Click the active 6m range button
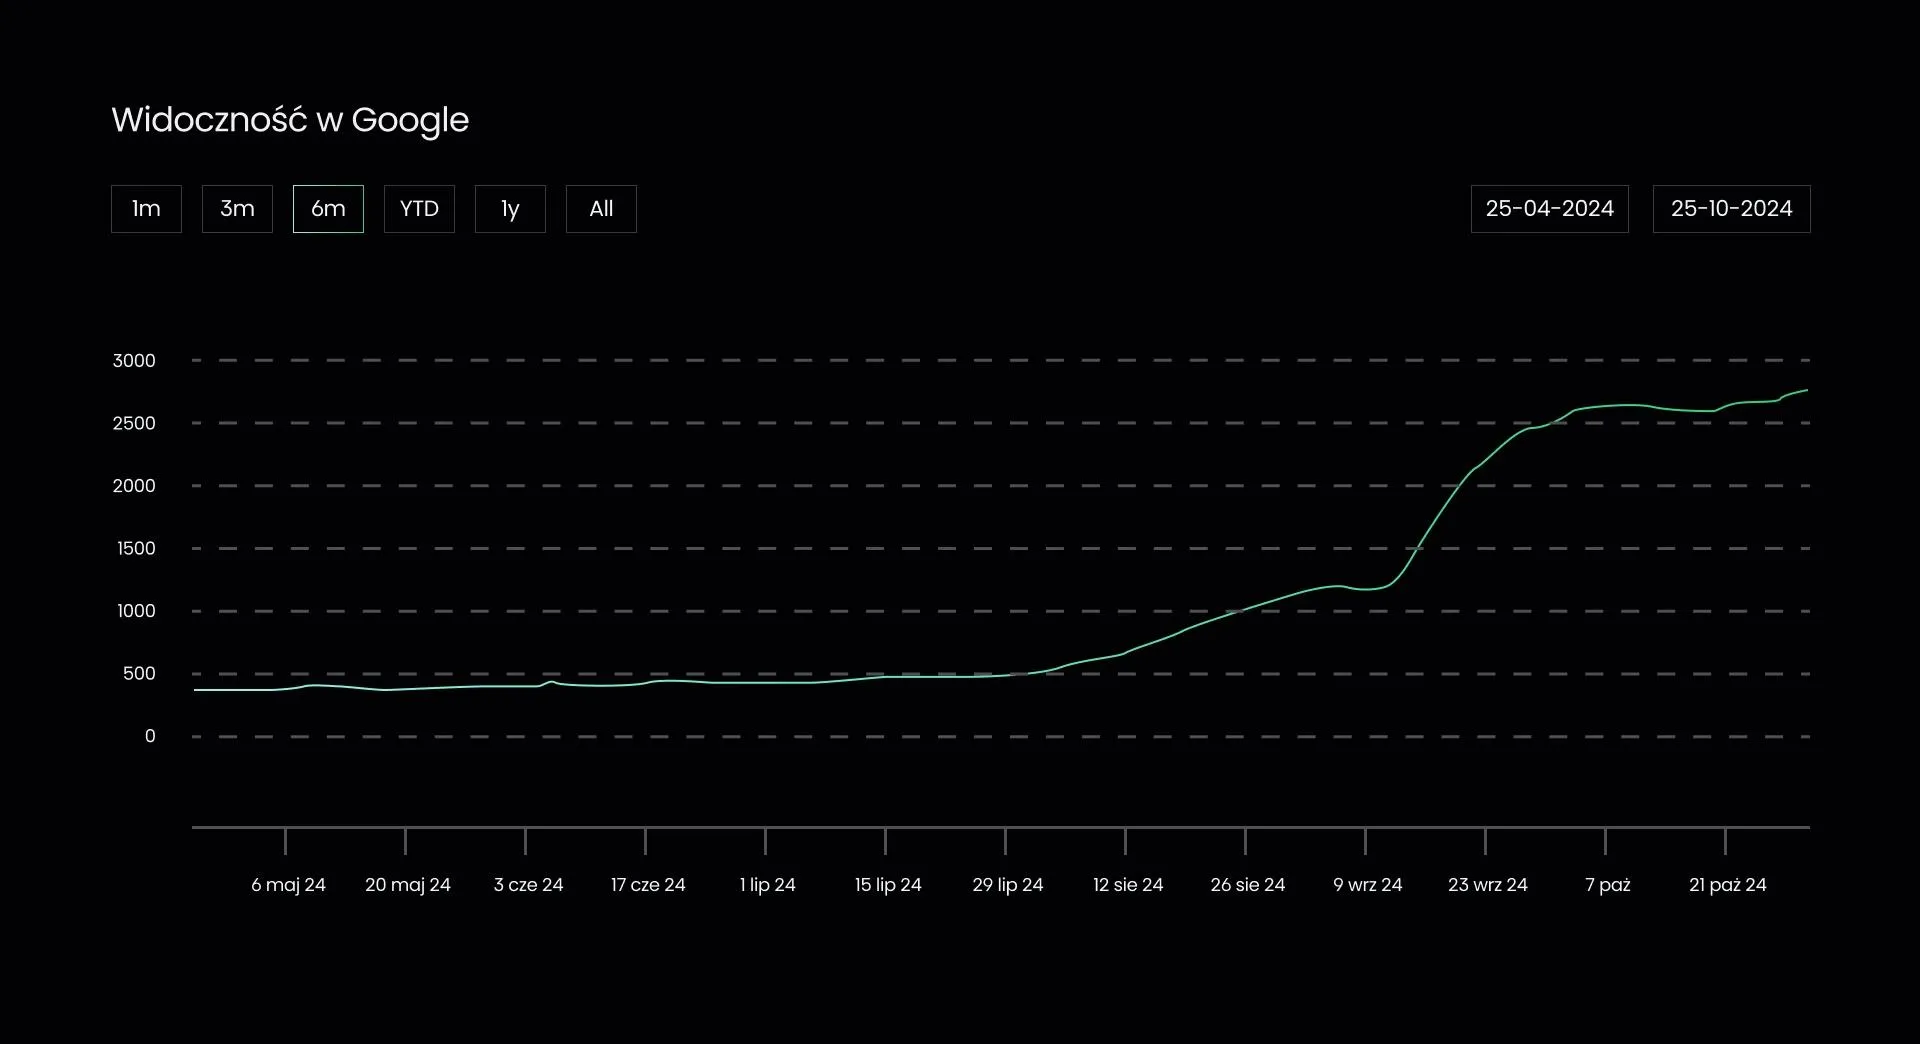This screenshot has height=1044, width=1920. click(x=328, y=209)
